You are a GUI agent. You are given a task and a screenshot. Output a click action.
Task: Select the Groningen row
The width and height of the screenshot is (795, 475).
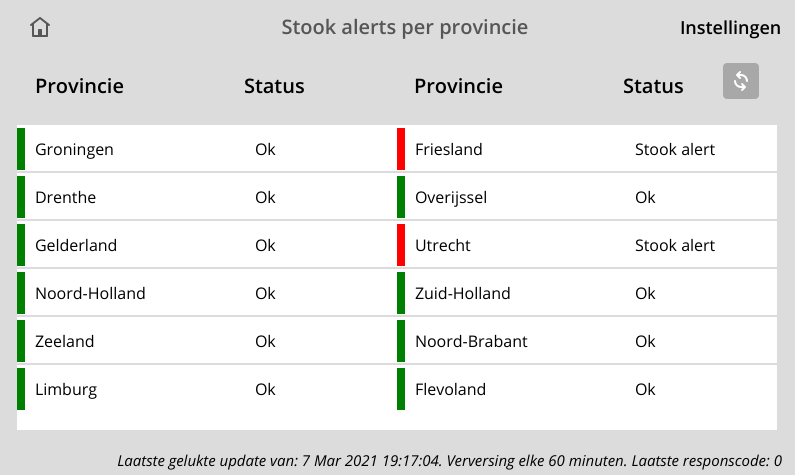click(207, 149)
